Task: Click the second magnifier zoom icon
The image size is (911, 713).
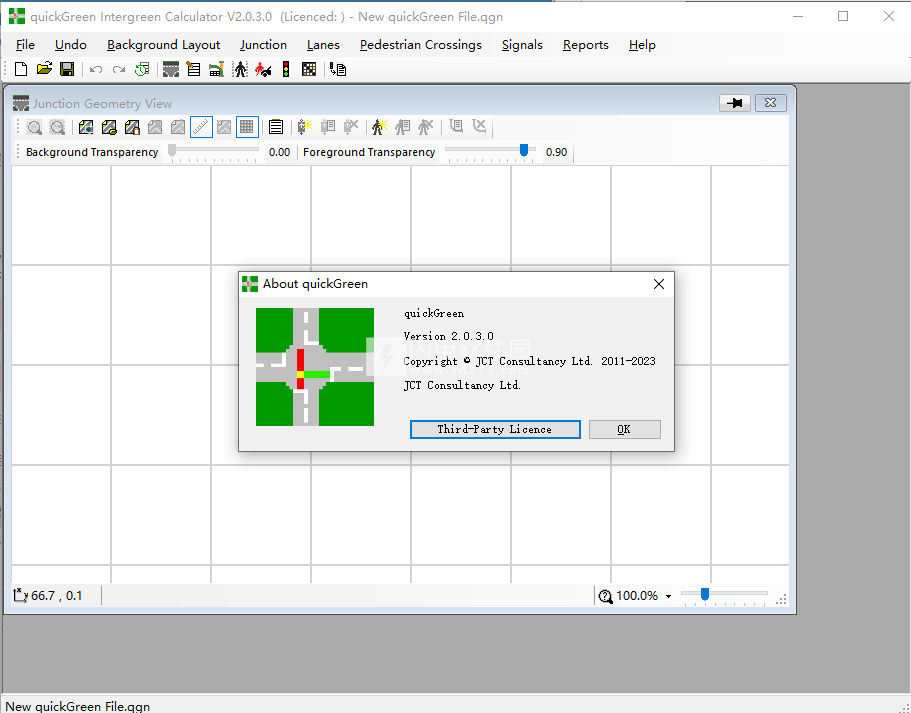Action: pyautogui.click(x=57, y=127)
